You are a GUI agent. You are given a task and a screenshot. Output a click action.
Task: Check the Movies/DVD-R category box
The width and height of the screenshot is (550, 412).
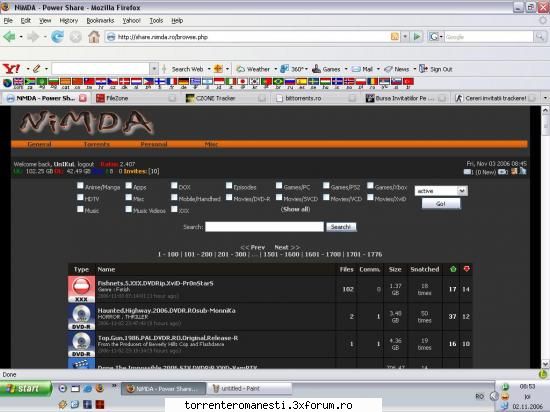pos(229,197)
